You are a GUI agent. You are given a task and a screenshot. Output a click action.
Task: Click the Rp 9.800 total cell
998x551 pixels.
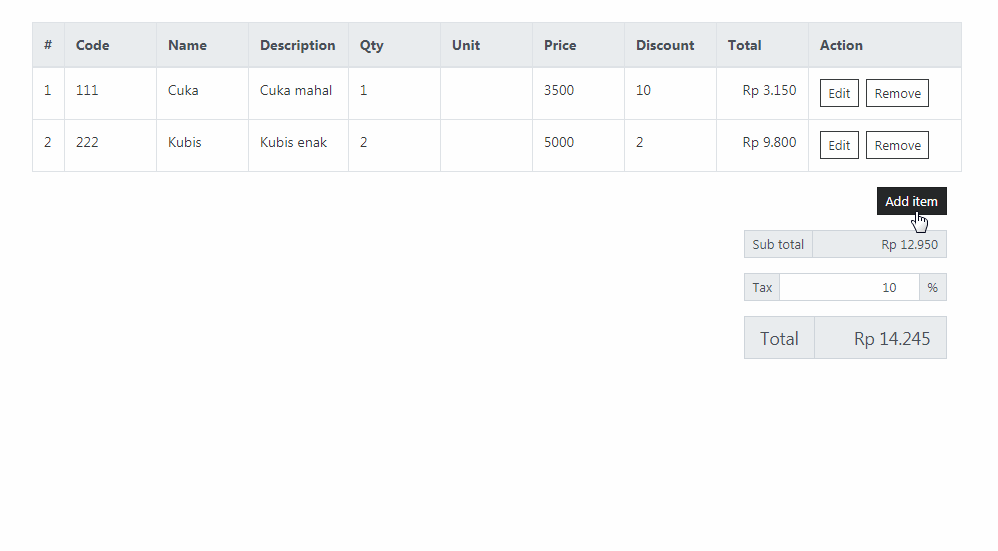[x=769, y=143]
